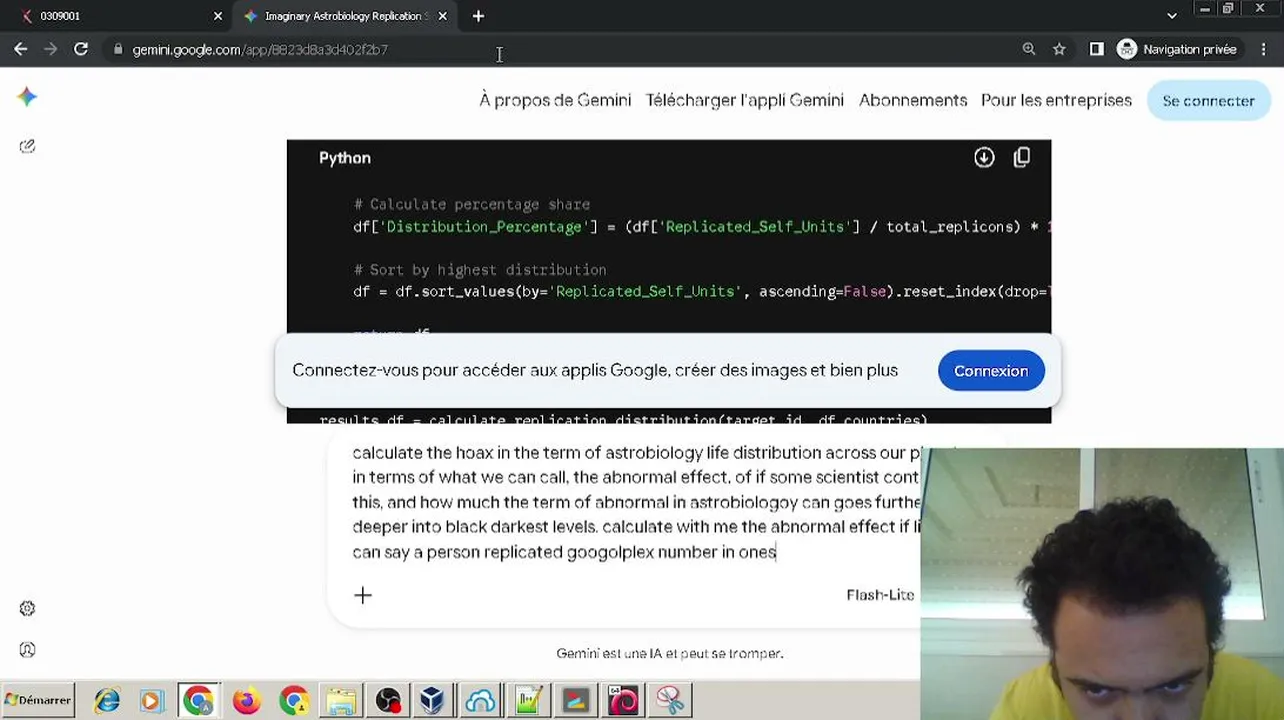Click the Gemini sparkle logo

pyautogui.click(x=27, y=96)
